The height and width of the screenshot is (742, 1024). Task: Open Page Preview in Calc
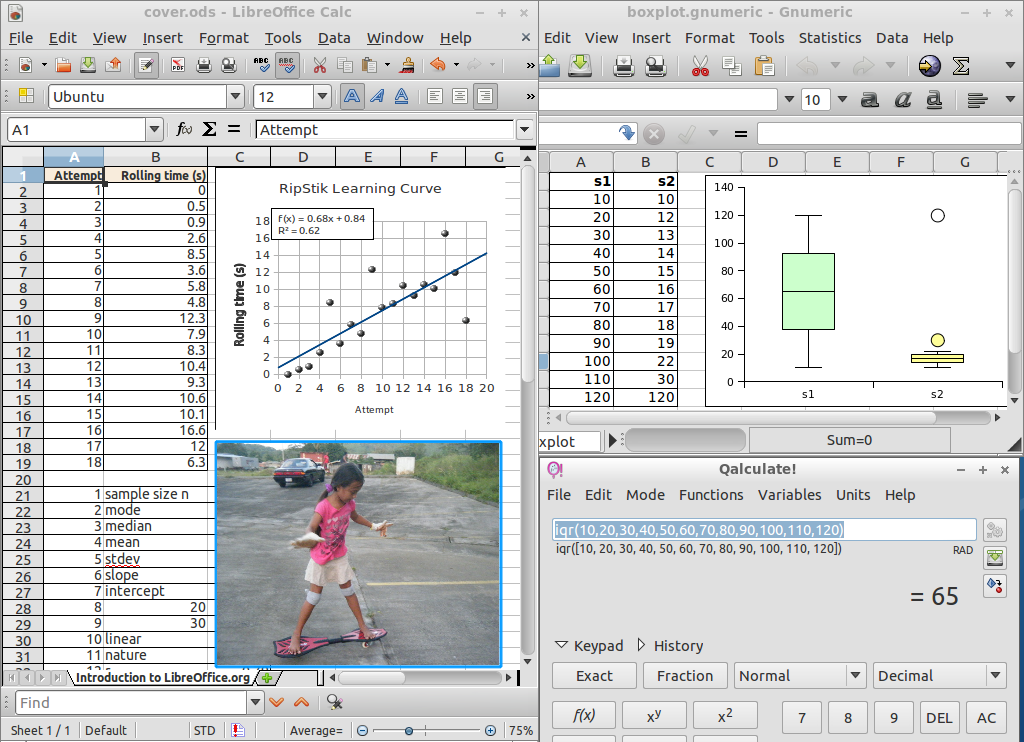(x=229, y=65)
